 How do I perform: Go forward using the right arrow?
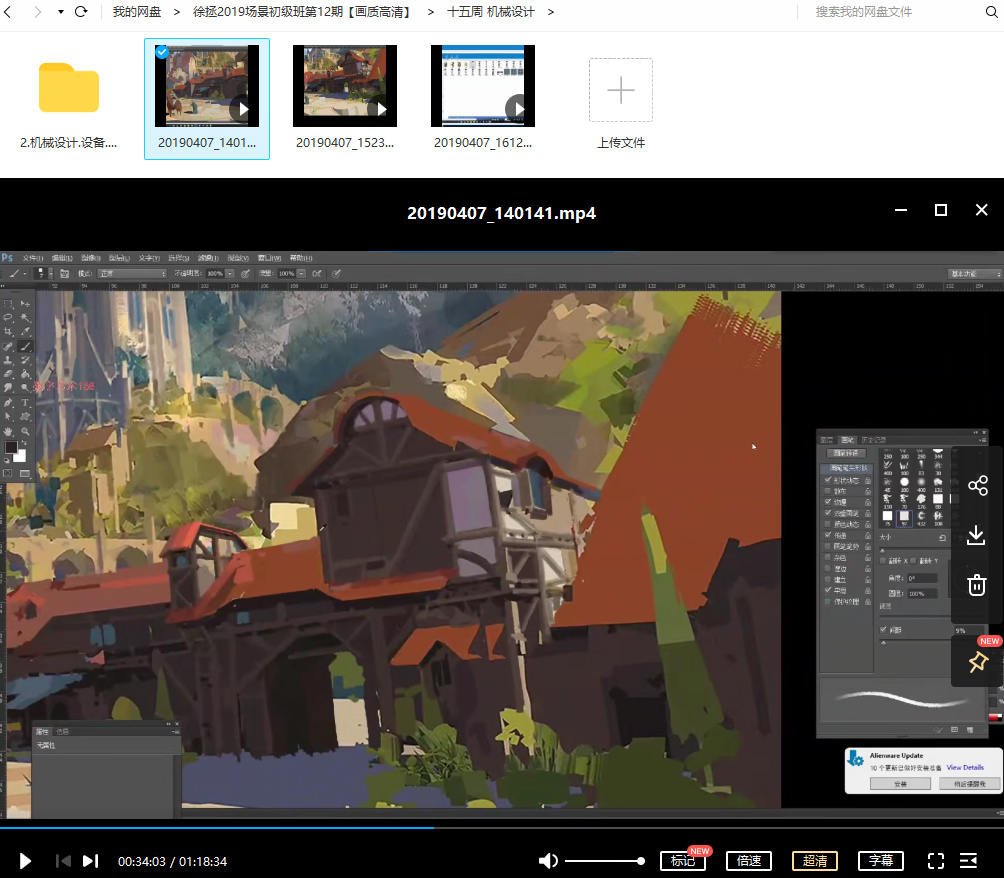click(x=38, y=12)
